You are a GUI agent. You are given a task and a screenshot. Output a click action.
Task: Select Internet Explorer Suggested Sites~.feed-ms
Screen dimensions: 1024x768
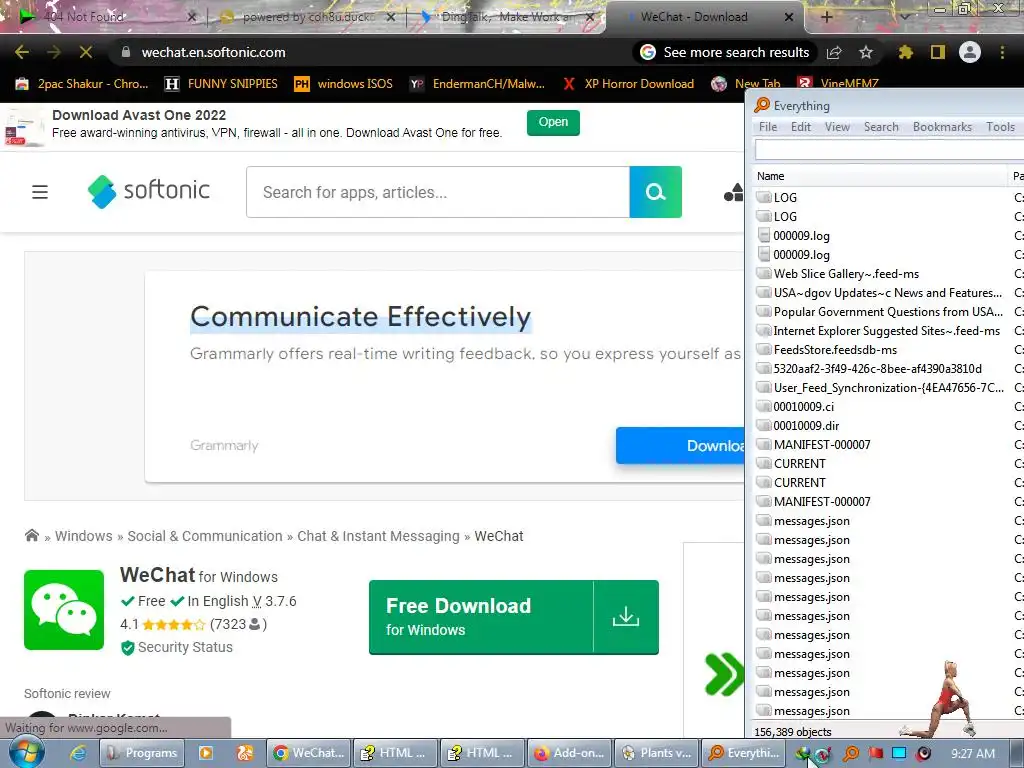click(886, 331)
